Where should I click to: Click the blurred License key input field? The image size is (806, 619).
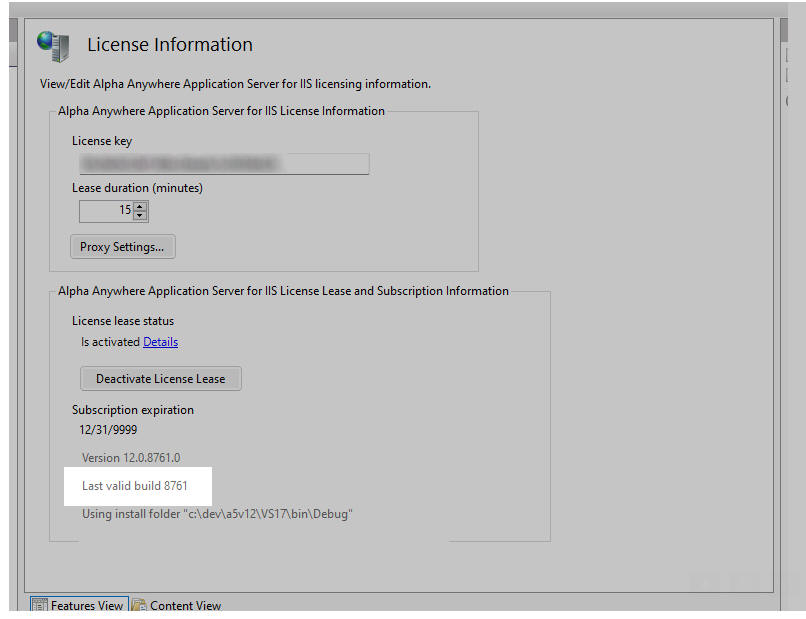coord(224,164)
